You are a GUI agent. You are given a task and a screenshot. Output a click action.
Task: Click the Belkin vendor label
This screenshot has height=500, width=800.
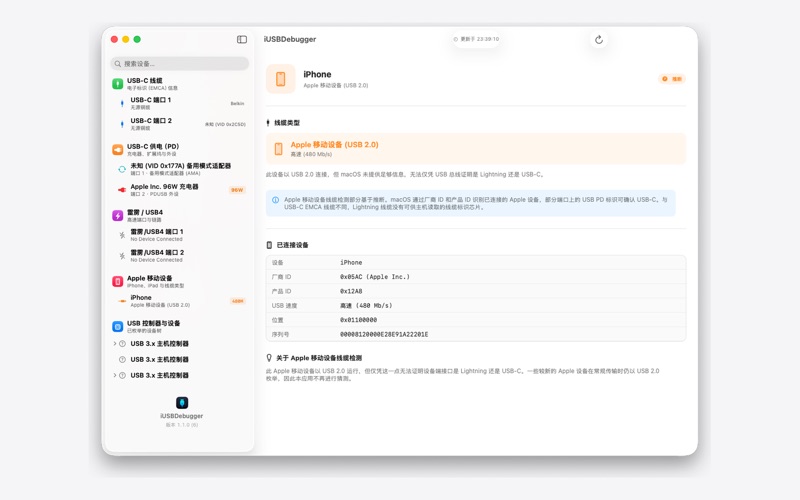coord(237,104)
